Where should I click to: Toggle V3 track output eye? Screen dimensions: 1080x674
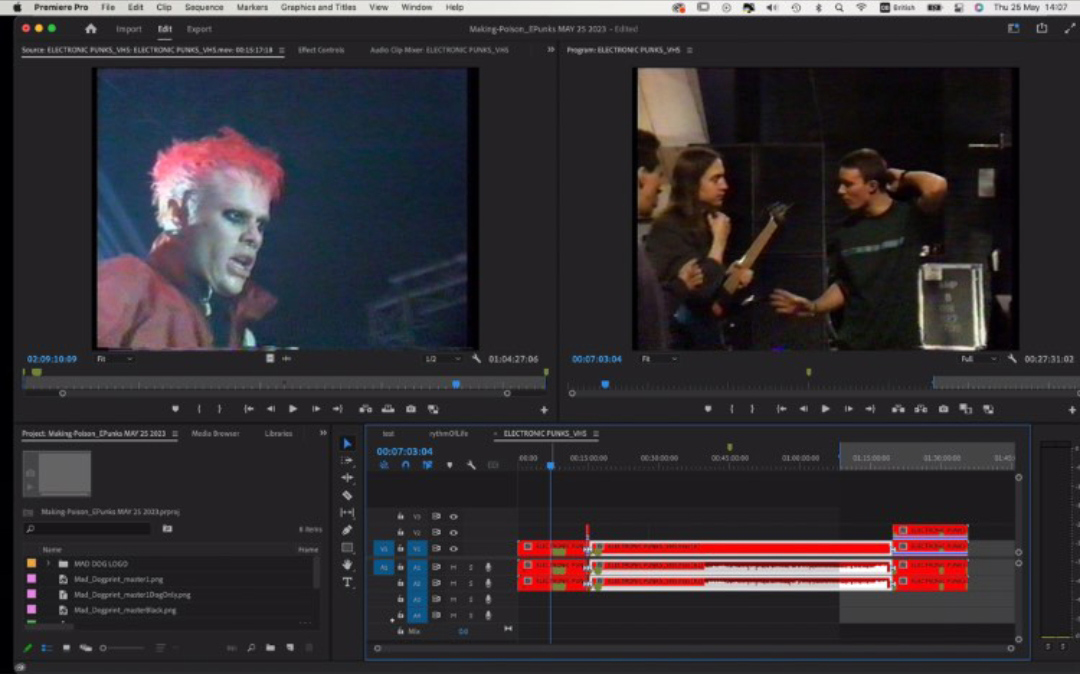point(454,516)
